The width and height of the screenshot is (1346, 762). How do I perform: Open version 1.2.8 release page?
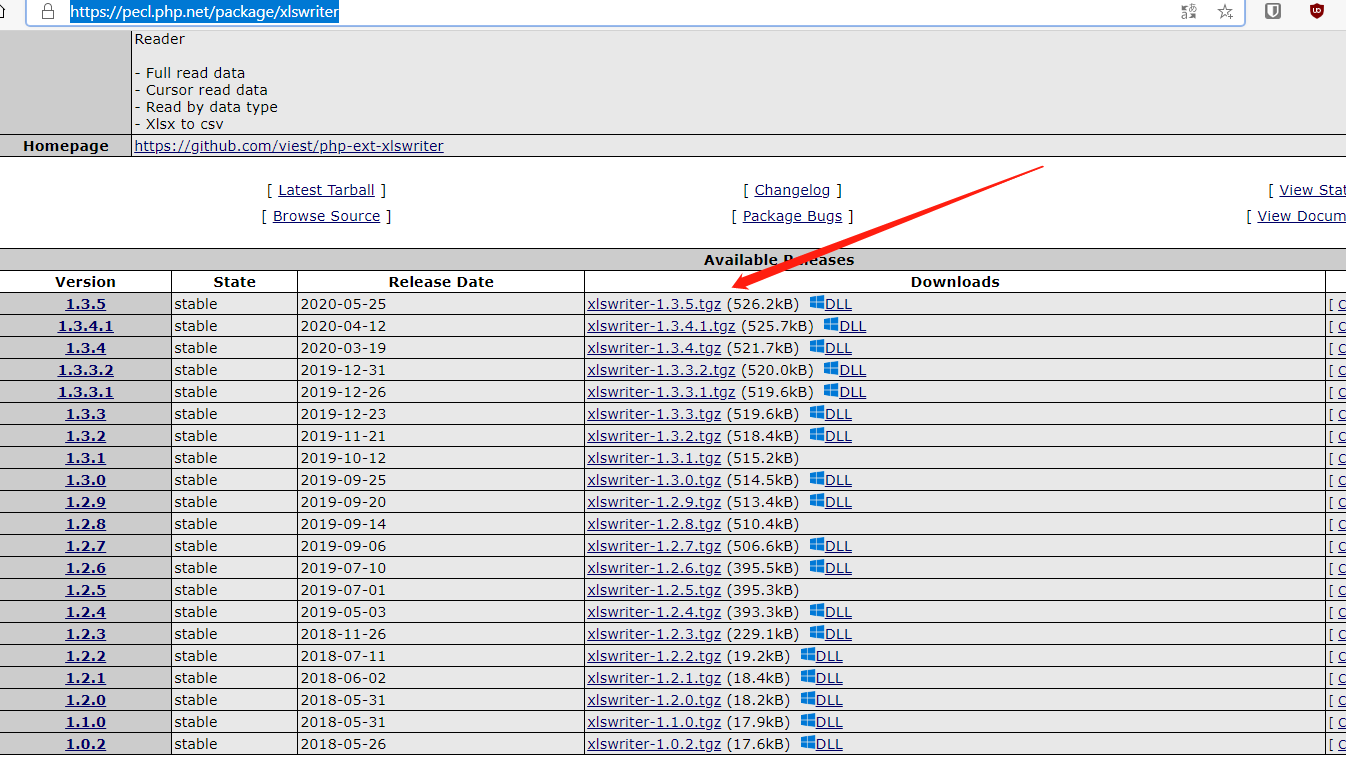pos(86,524)
